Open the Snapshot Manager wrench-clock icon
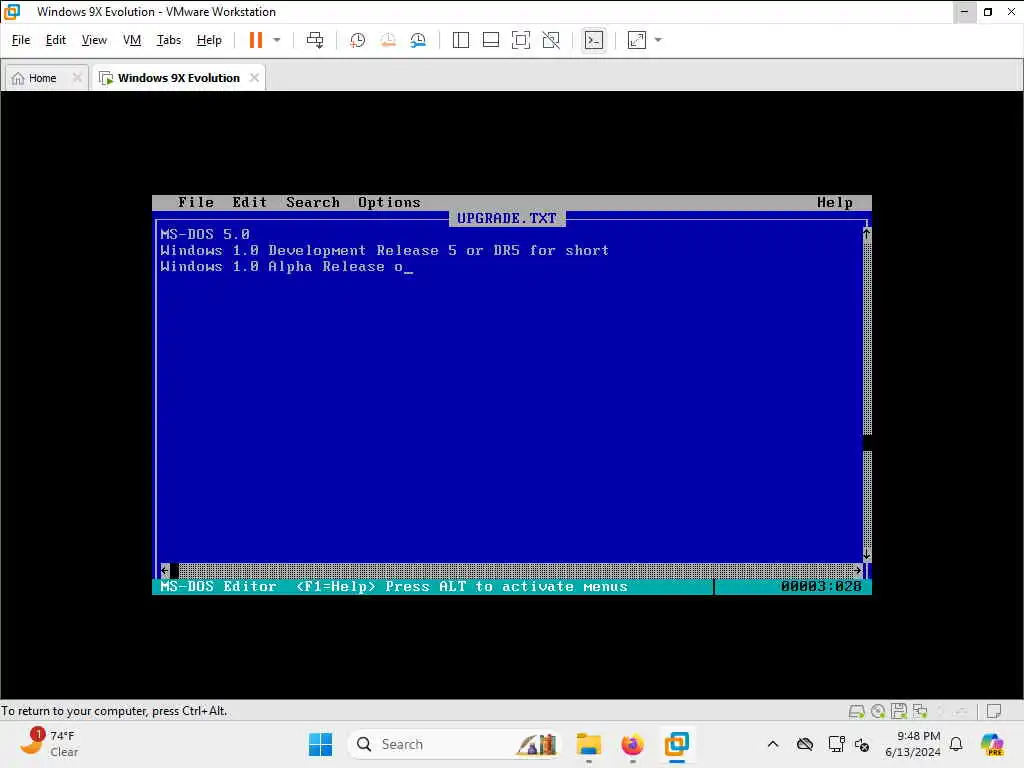The width and height of the screenshot is (1024, 768). pyautogui.click(x=418, y=40)
